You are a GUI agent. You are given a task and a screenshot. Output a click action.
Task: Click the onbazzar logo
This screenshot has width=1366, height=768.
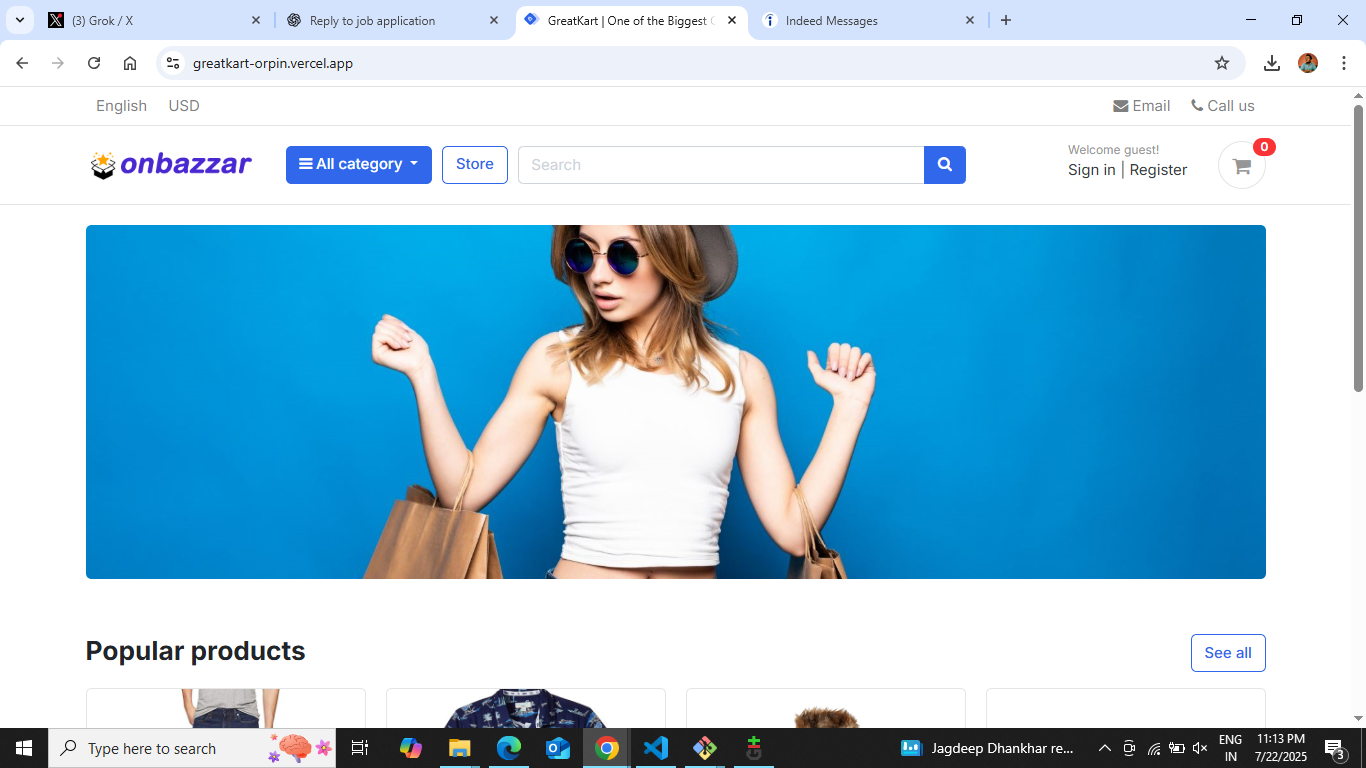tap(170, 165)
